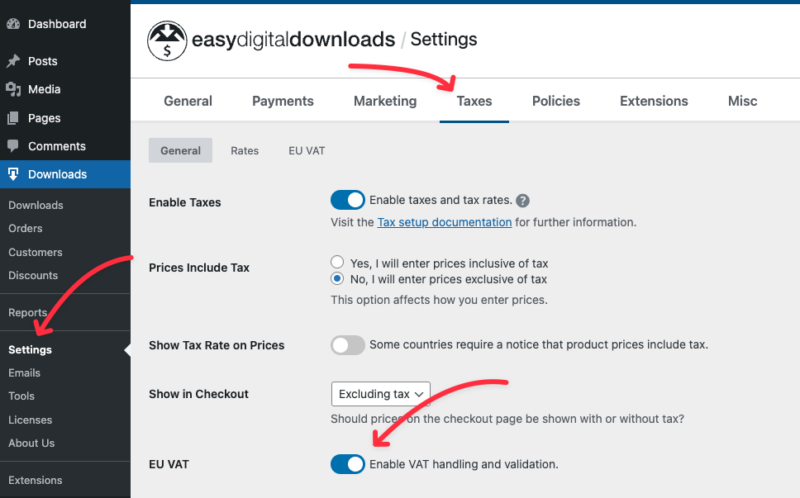Open the Tax setup documentation link

pyautogui.click(x=445, y=222)
